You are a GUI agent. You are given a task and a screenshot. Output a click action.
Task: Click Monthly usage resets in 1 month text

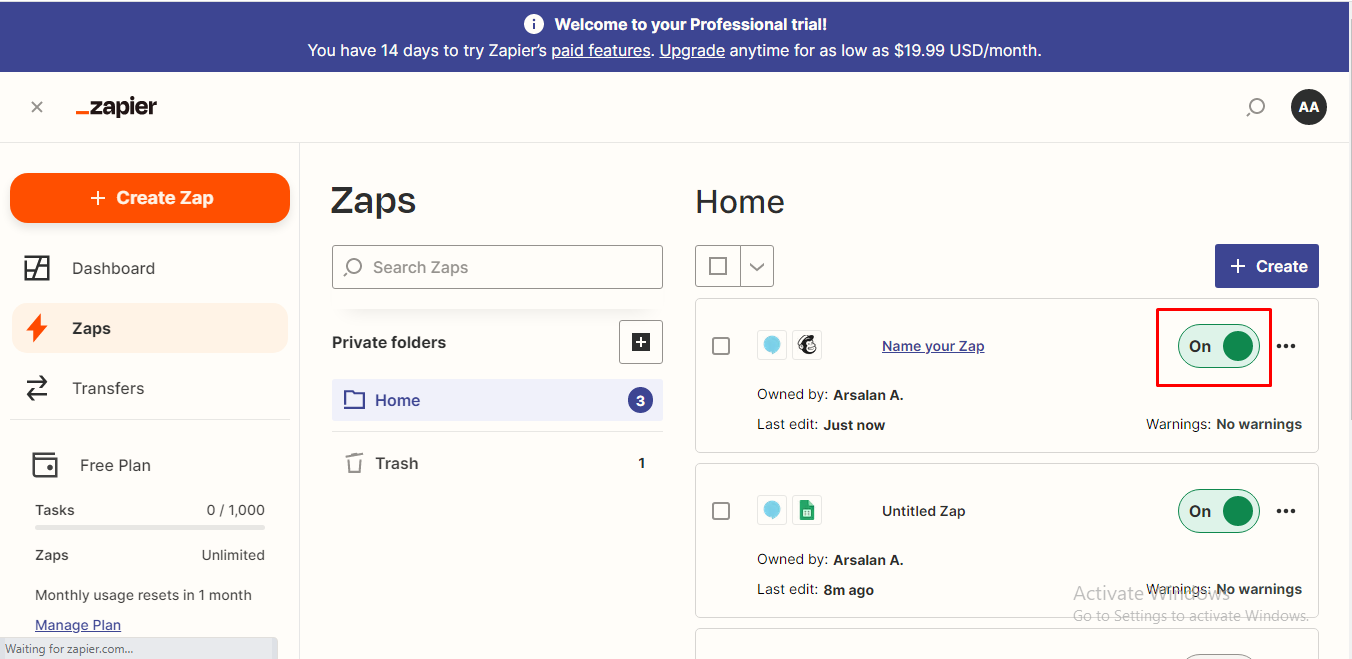143,595
